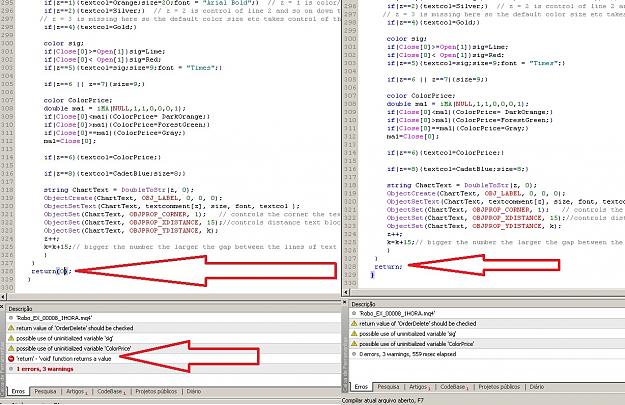The image size is (625, 405).
Task: Click the warning icon beside 'ColorPrice' in the left error list
Action: pyautogui.click(x=11, y=348)
